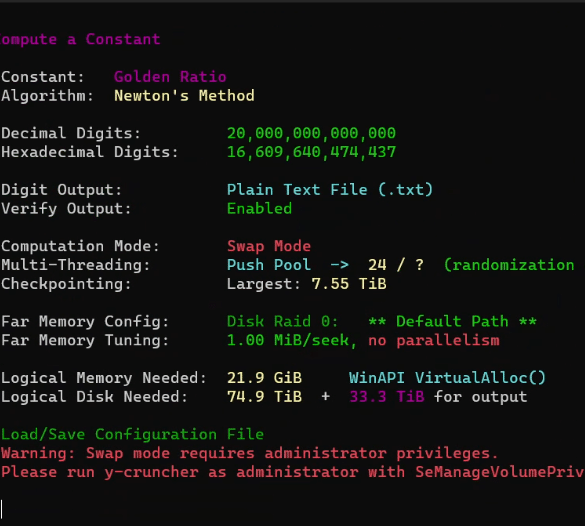This screenshot has width=585, height=526.
Task: Click the 33.3 TiB output disk value
Action: click(x=387, y=397)
